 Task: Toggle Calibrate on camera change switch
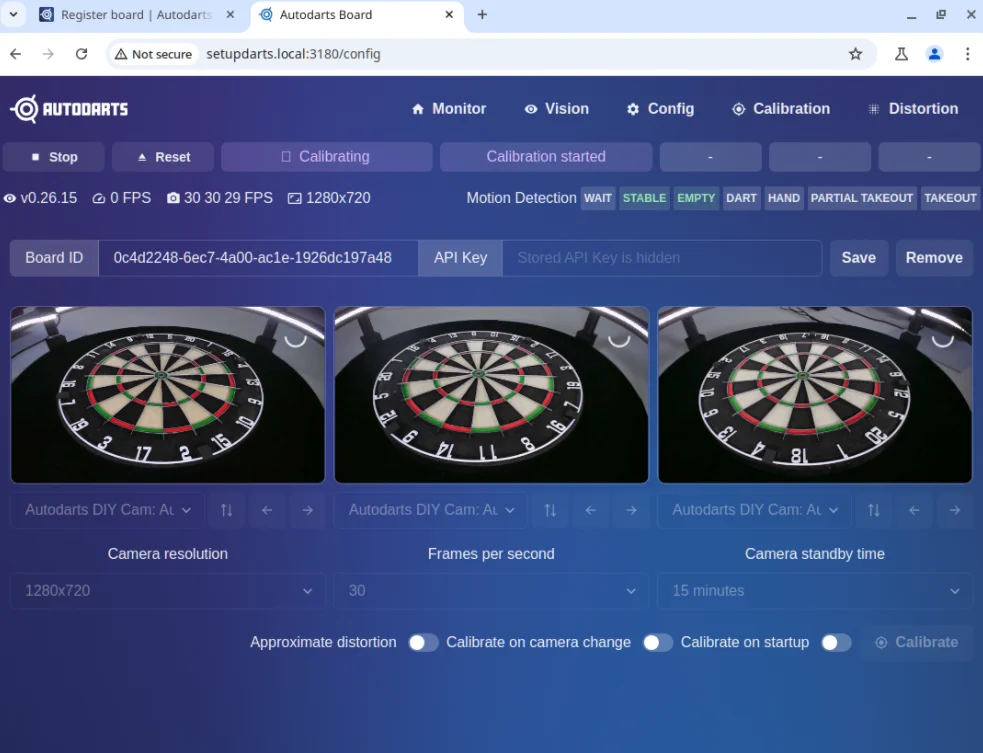(658, 643)
